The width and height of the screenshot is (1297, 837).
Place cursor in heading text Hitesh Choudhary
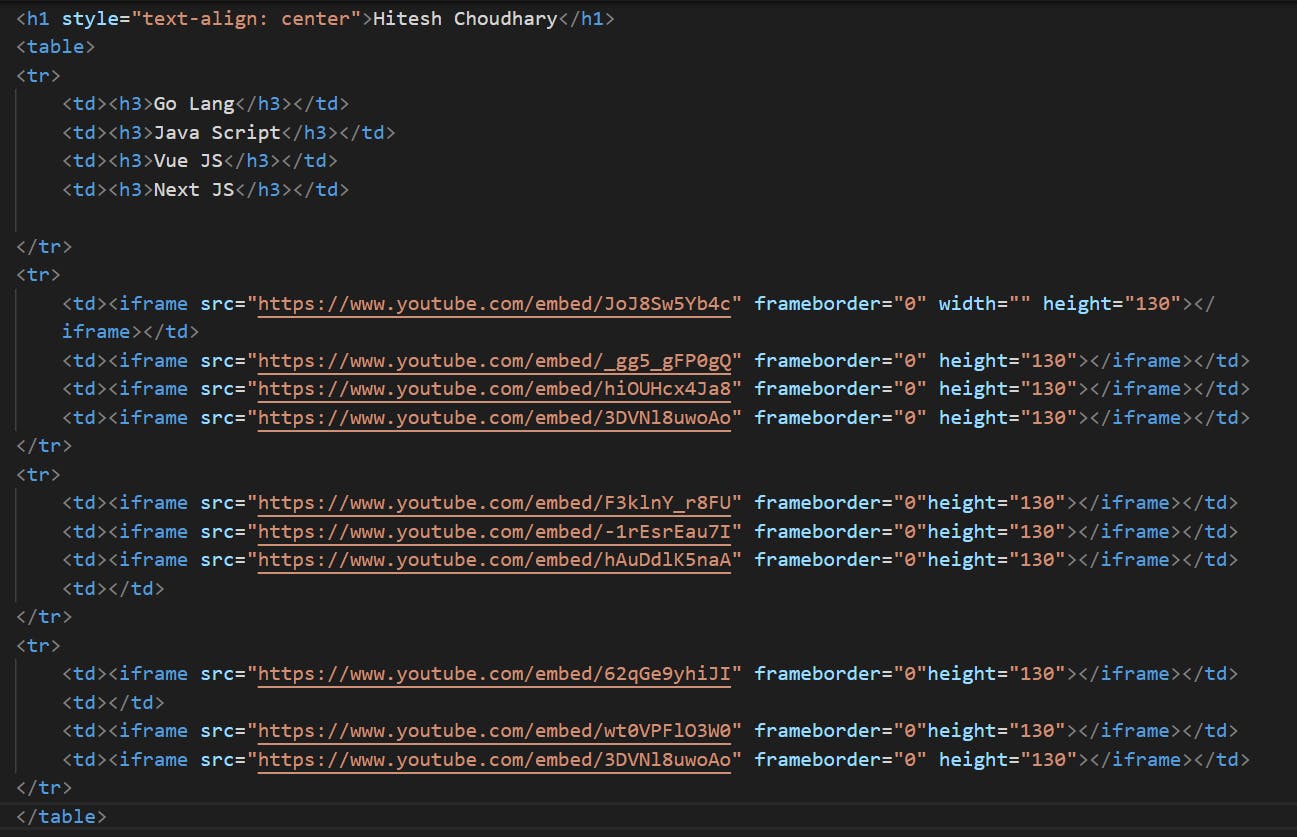click(465, 18)
